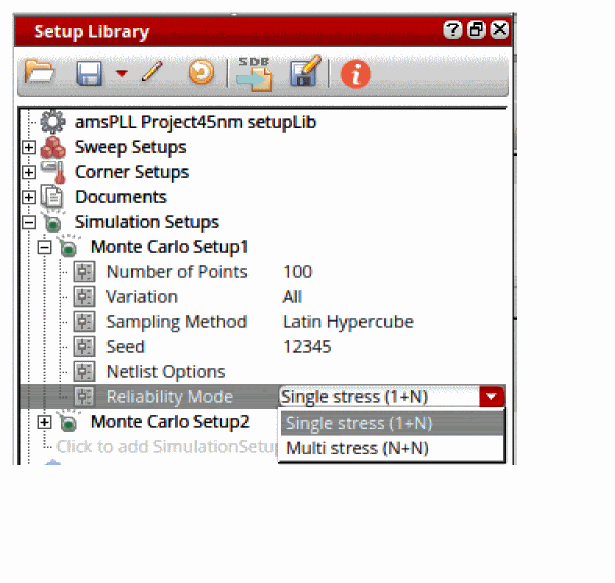Image resolution: width=615 pixels, height=583 pixels.
Task: Click the Reliability Mode combo box field
Action: [x=378, y=397]
